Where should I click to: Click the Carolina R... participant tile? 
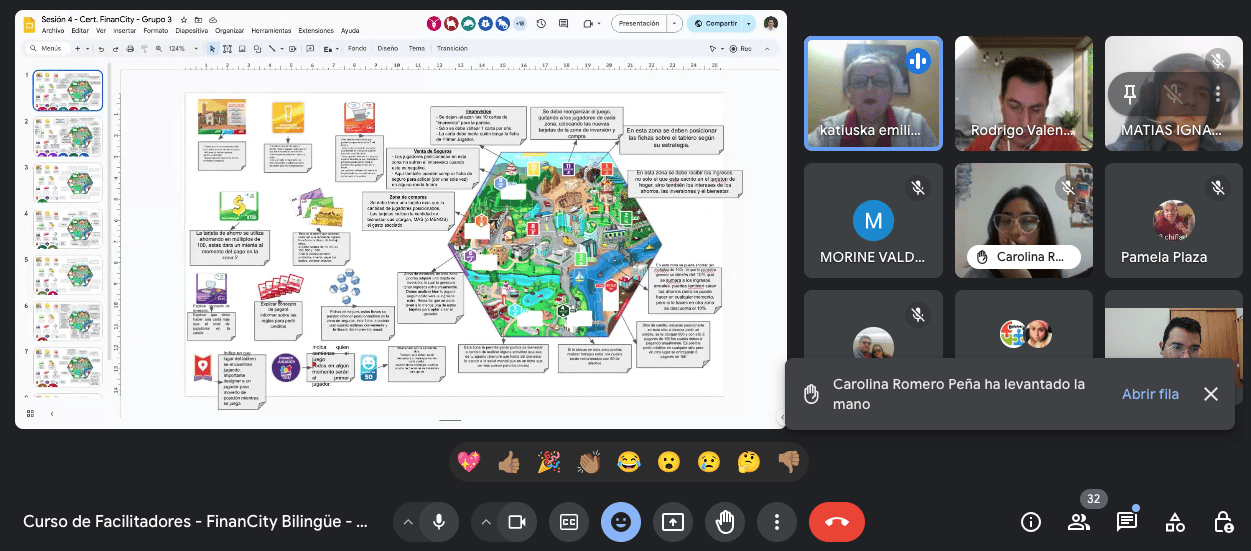pos(1022,220)
